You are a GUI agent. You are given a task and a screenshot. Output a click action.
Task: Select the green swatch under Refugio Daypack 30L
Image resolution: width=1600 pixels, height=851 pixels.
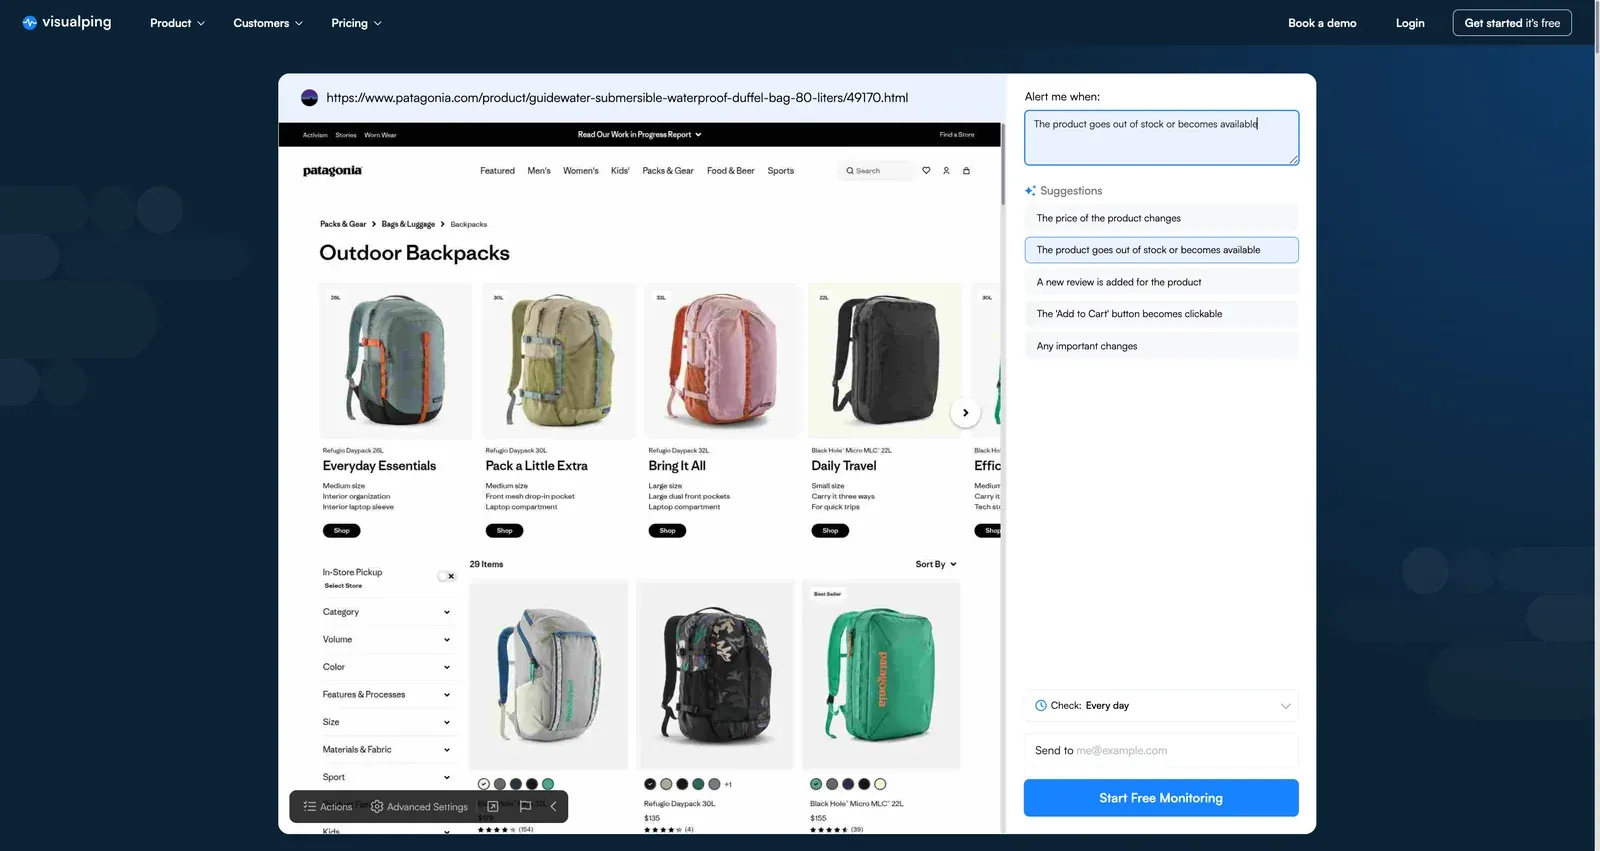tap(698, 785)
